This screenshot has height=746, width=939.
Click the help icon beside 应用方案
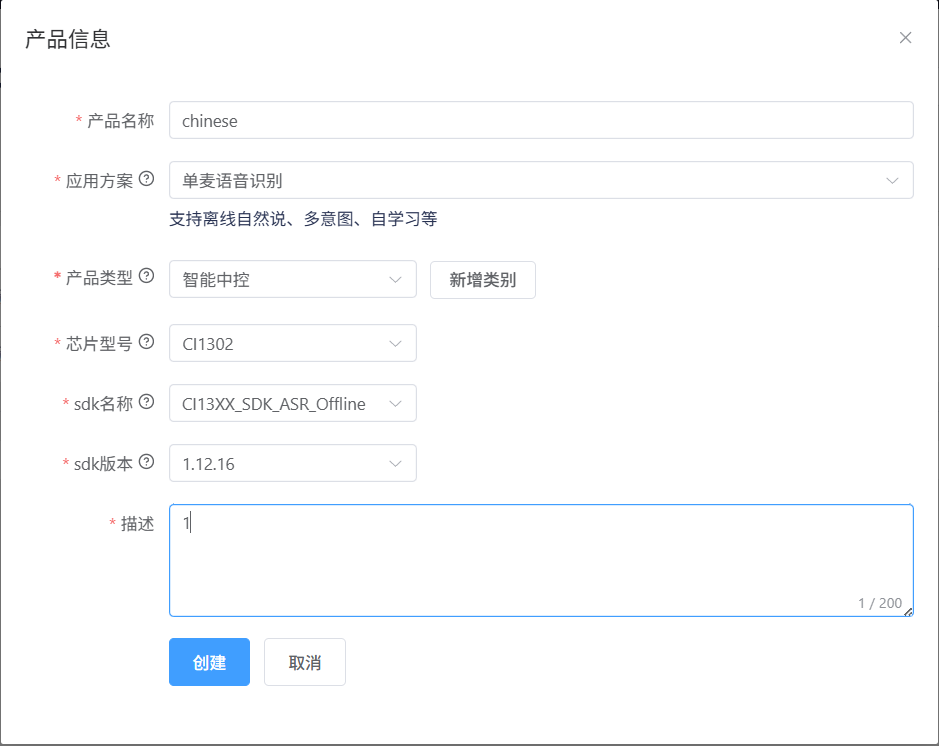coord(146,179)
